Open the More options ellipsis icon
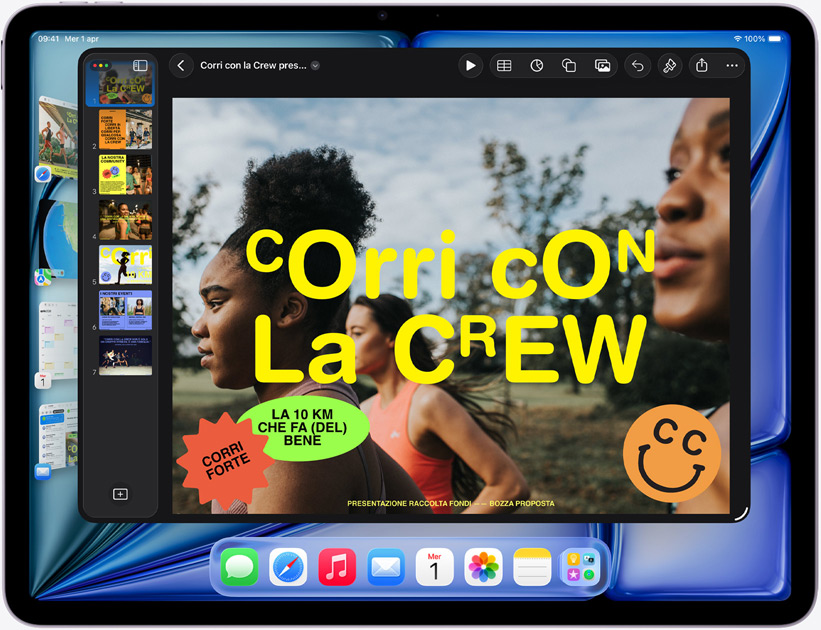821x630 pixels. pyautogui.click(x=731, y=66)
